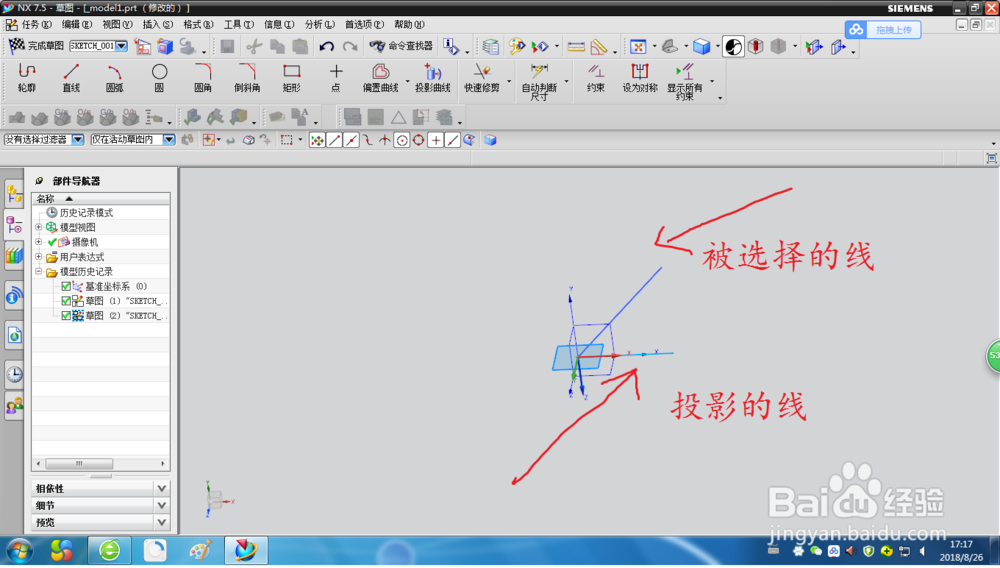
Task: Collapse the 模型历史记录 tree node
Action: [38, 272]
